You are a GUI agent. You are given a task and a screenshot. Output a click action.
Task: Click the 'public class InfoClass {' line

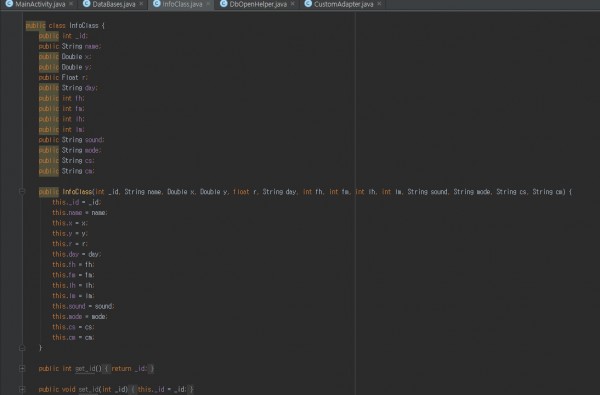tap(65, 26)
